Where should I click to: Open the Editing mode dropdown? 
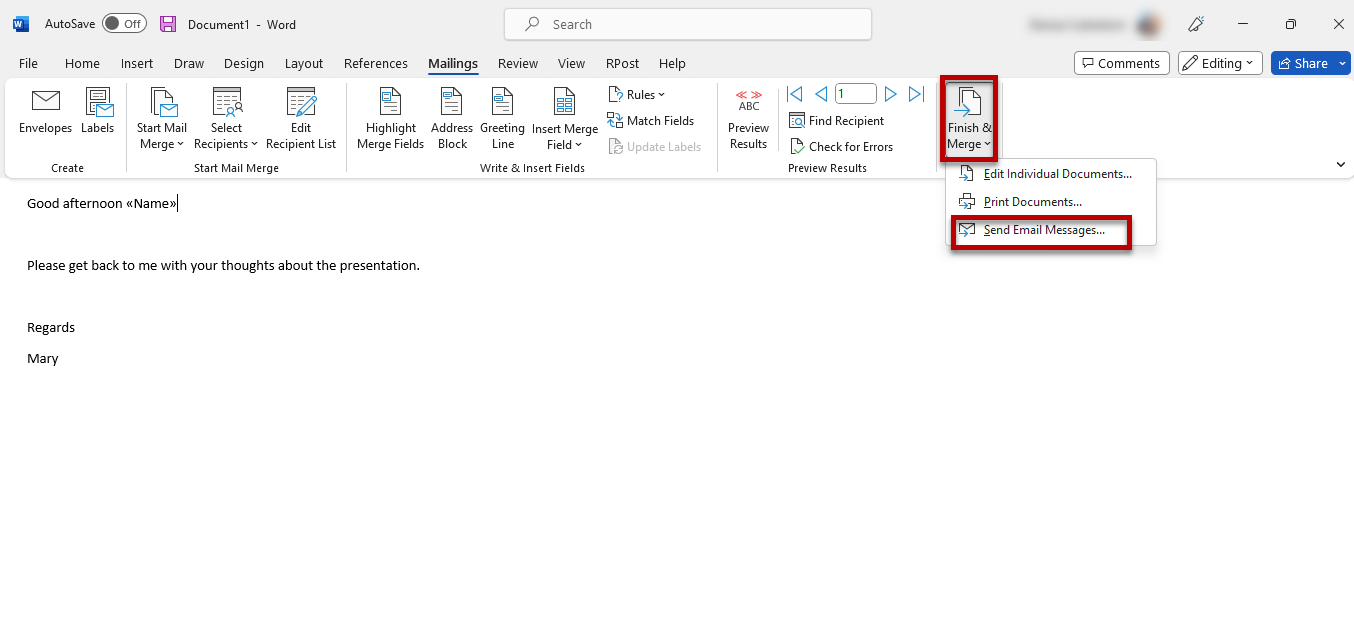(x=1220, y=63)
